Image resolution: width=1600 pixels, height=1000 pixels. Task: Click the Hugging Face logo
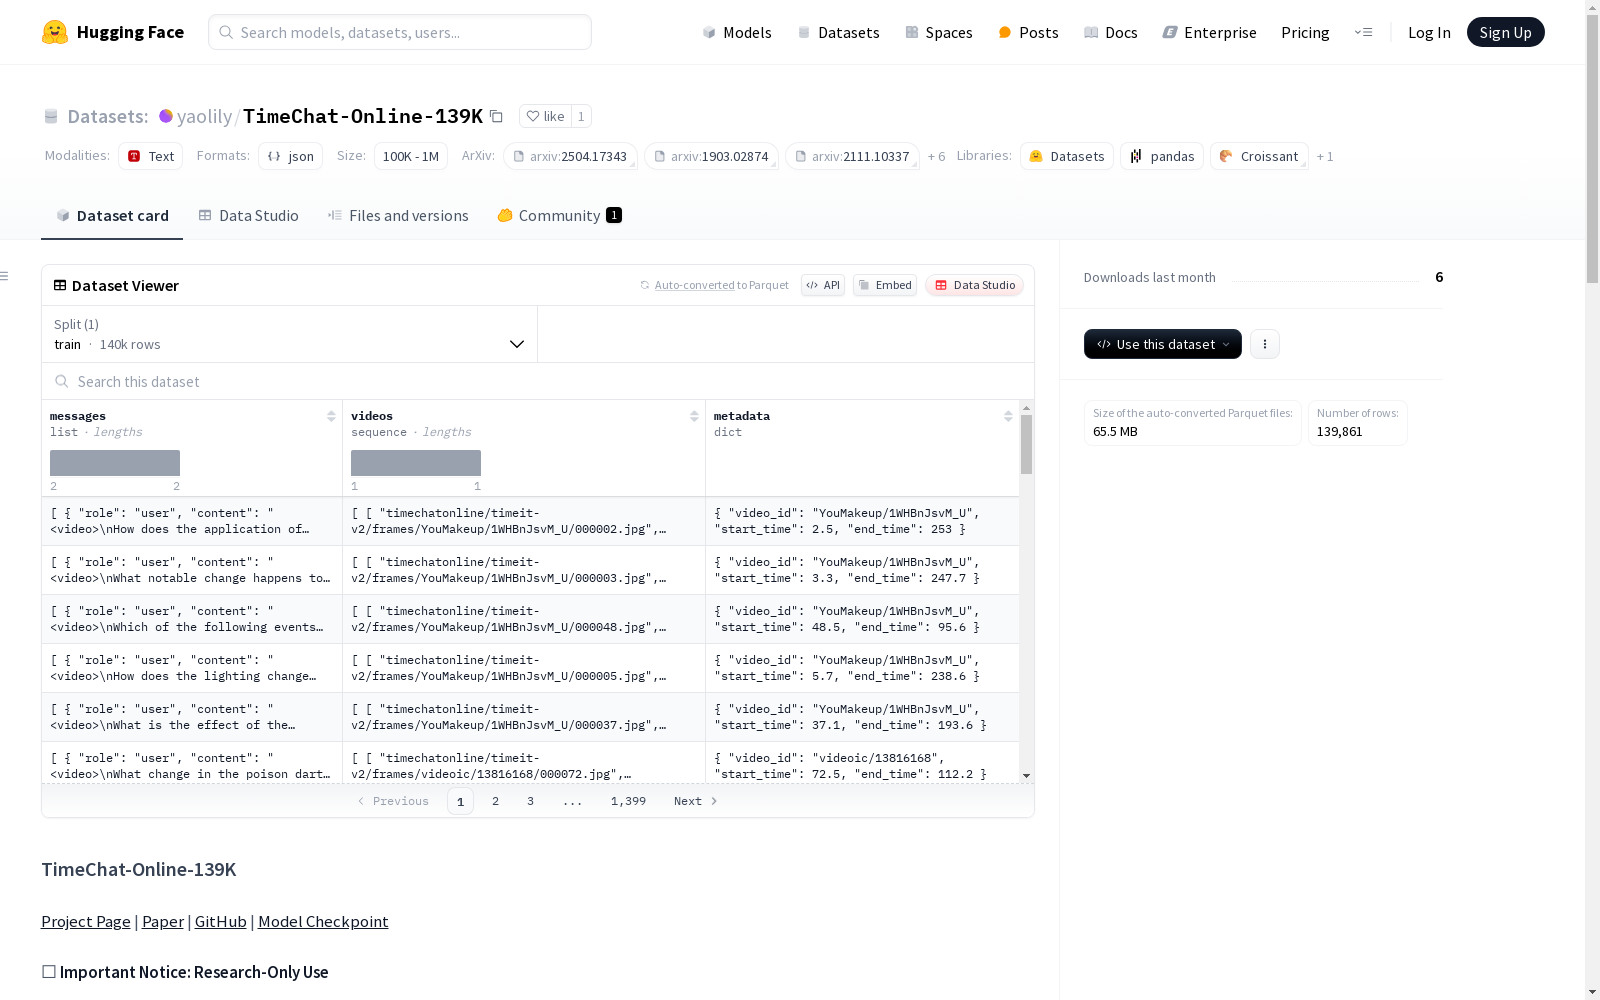[x=112, y=32]
